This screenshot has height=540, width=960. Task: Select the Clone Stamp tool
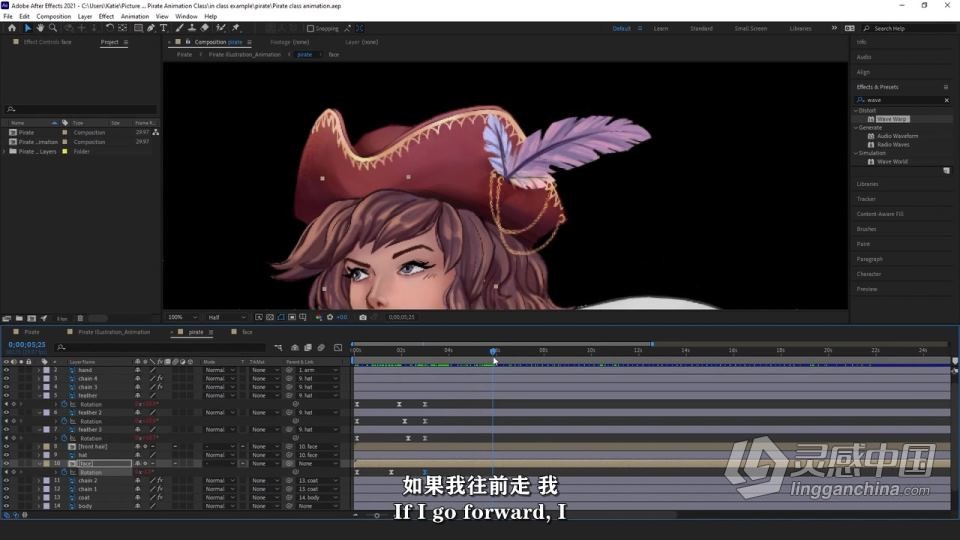(x=192, y=28)
